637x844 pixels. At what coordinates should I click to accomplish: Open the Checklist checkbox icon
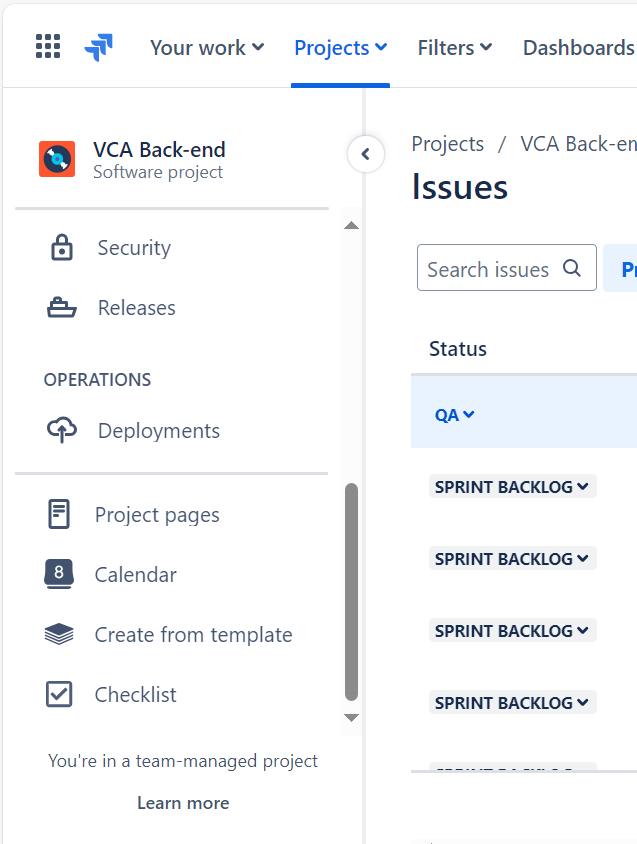coord(59,694)
